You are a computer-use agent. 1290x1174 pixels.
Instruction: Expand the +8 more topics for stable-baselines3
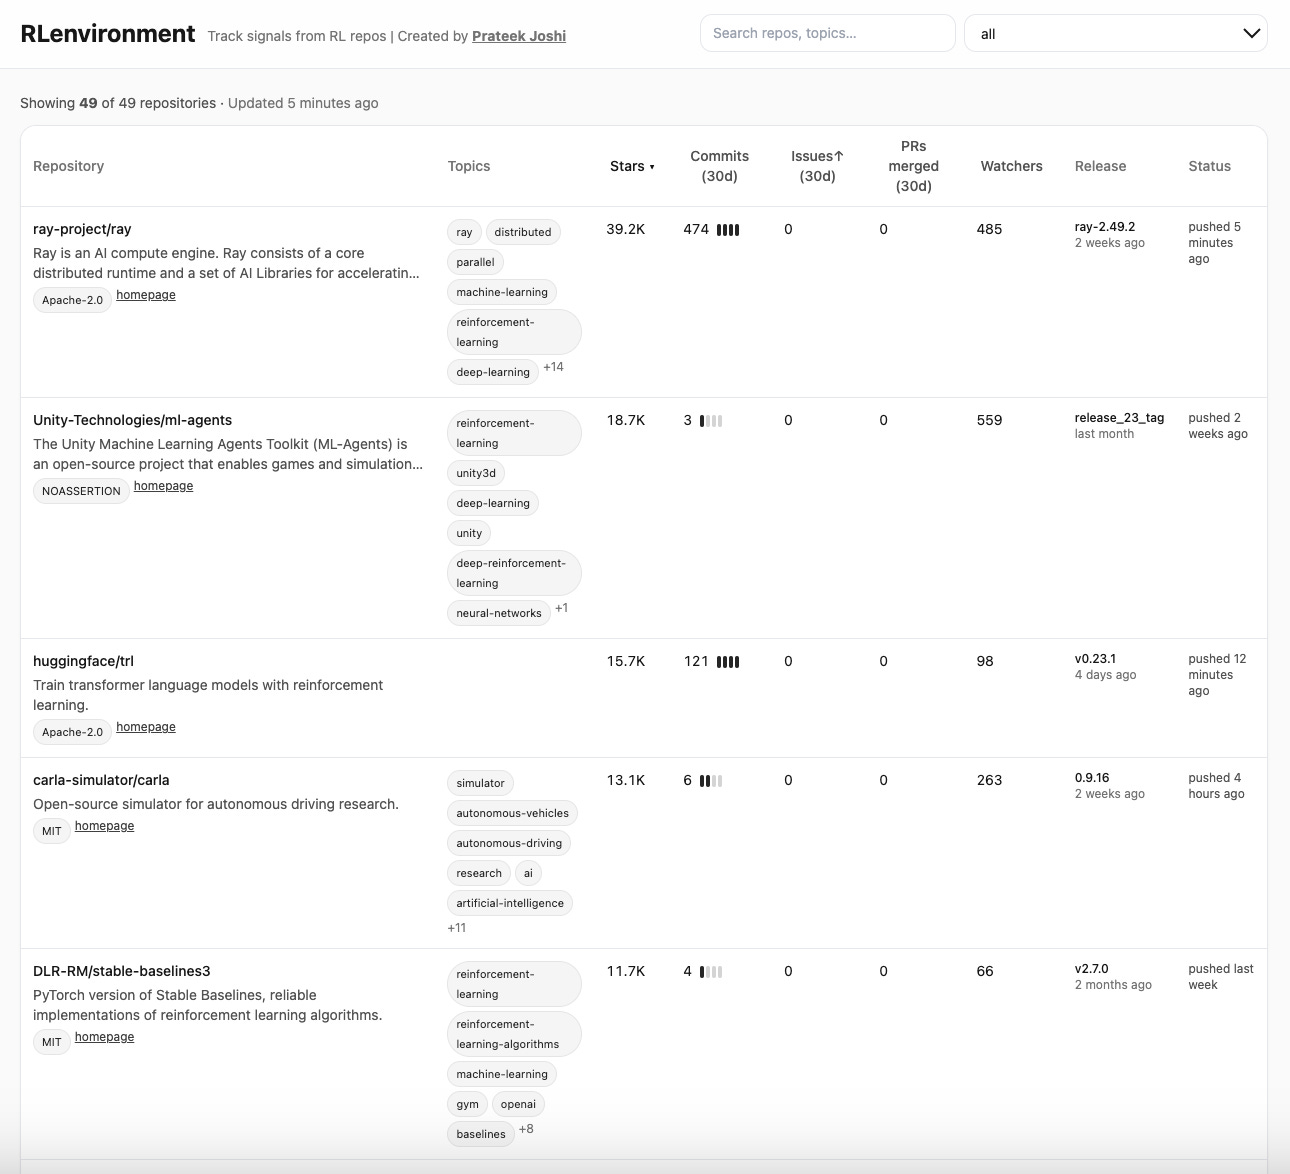526,1129
